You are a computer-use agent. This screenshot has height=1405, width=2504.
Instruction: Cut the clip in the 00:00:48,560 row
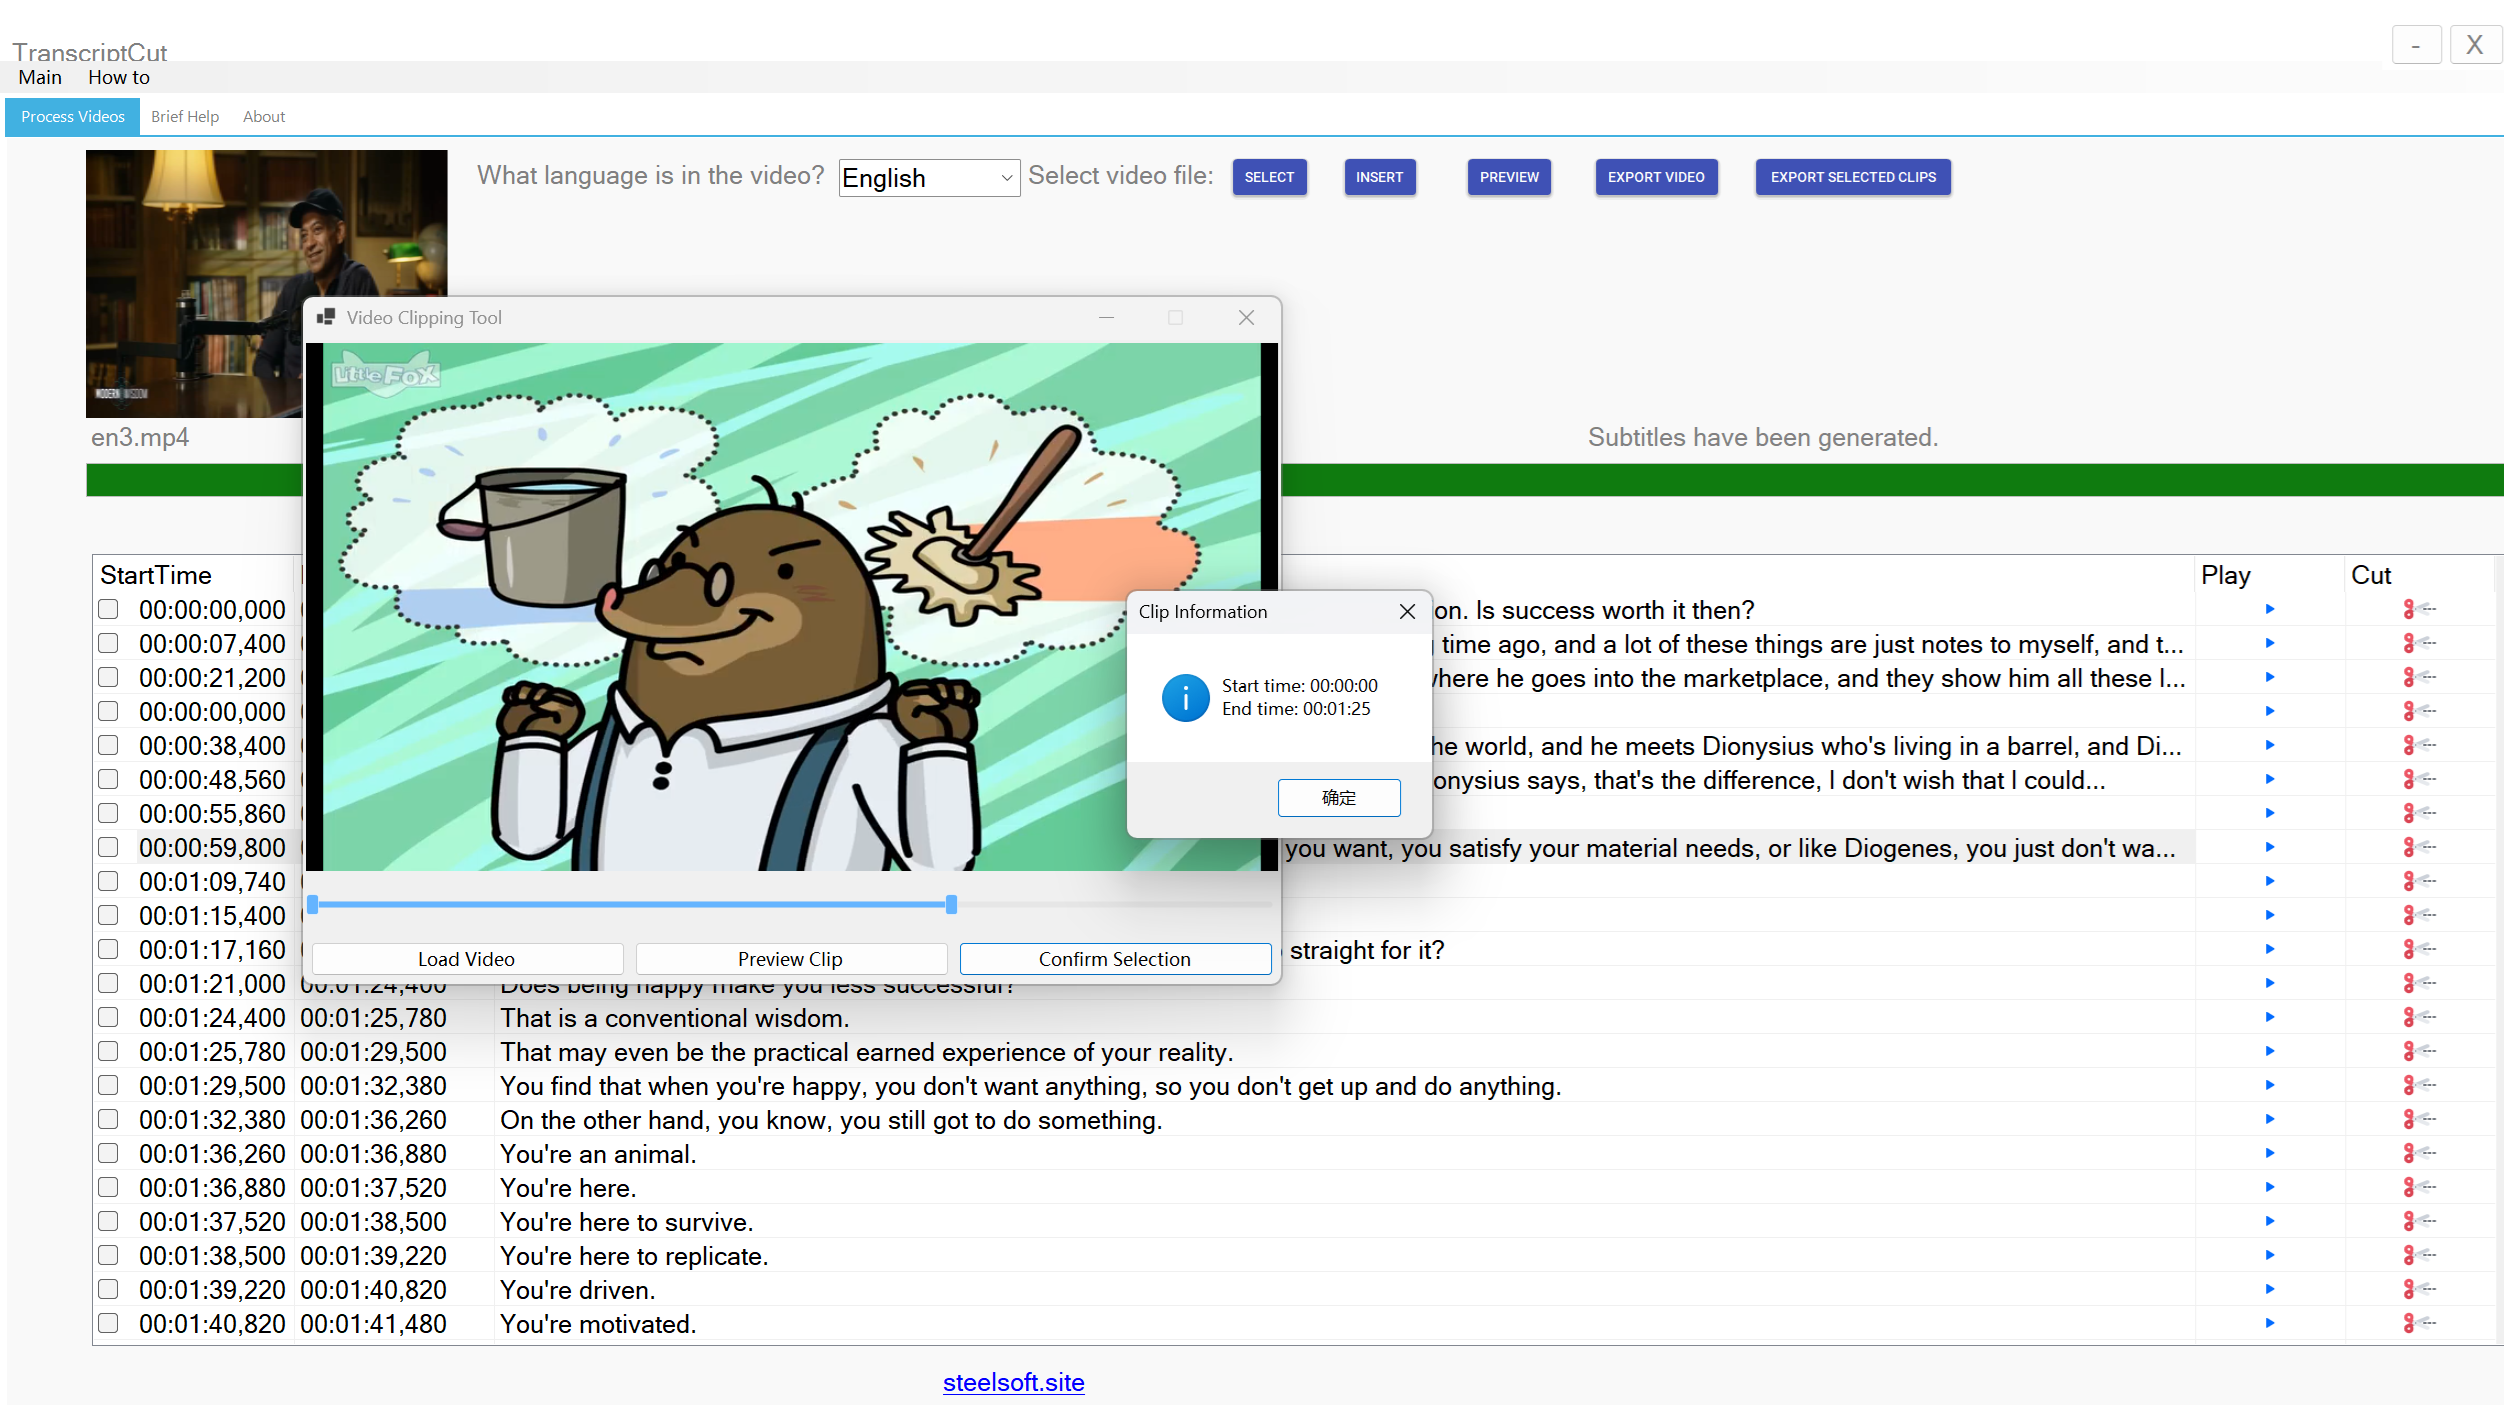tap(2420, 779)
